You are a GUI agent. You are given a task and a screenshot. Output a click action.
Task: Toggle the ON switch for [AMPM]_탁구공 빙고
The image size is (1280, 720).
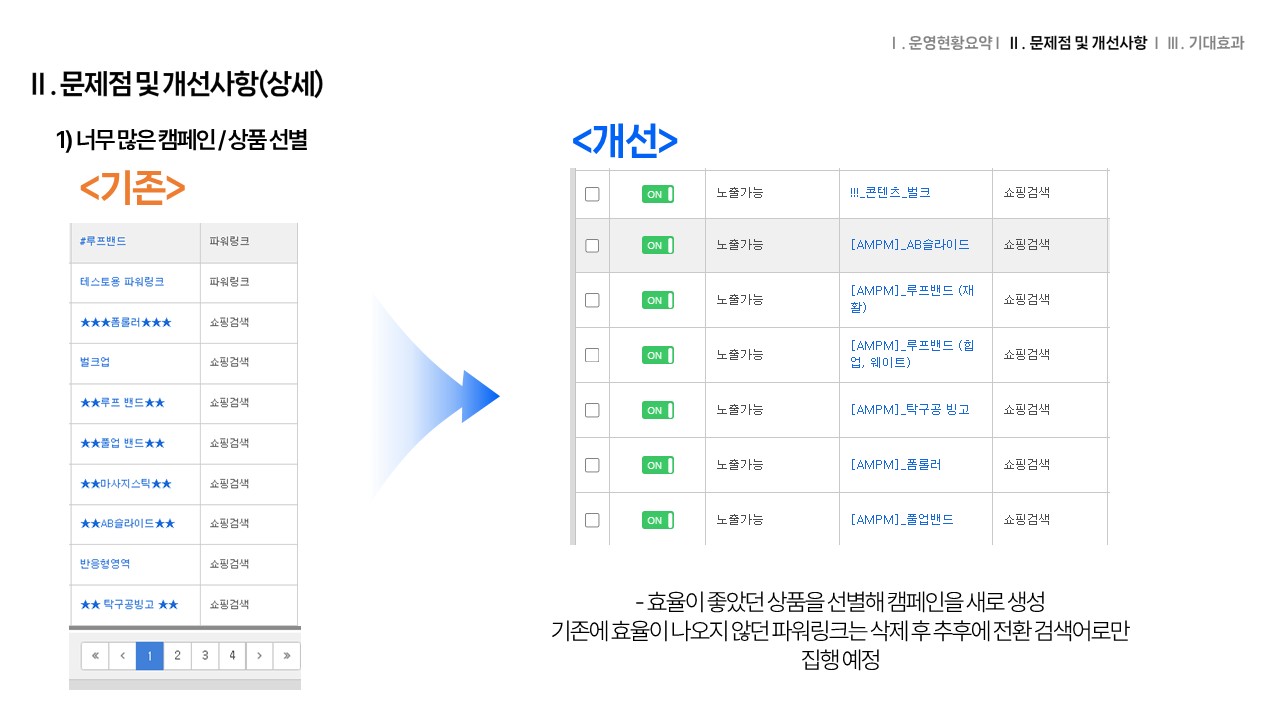pyautogui.click(x=657, y=410)
